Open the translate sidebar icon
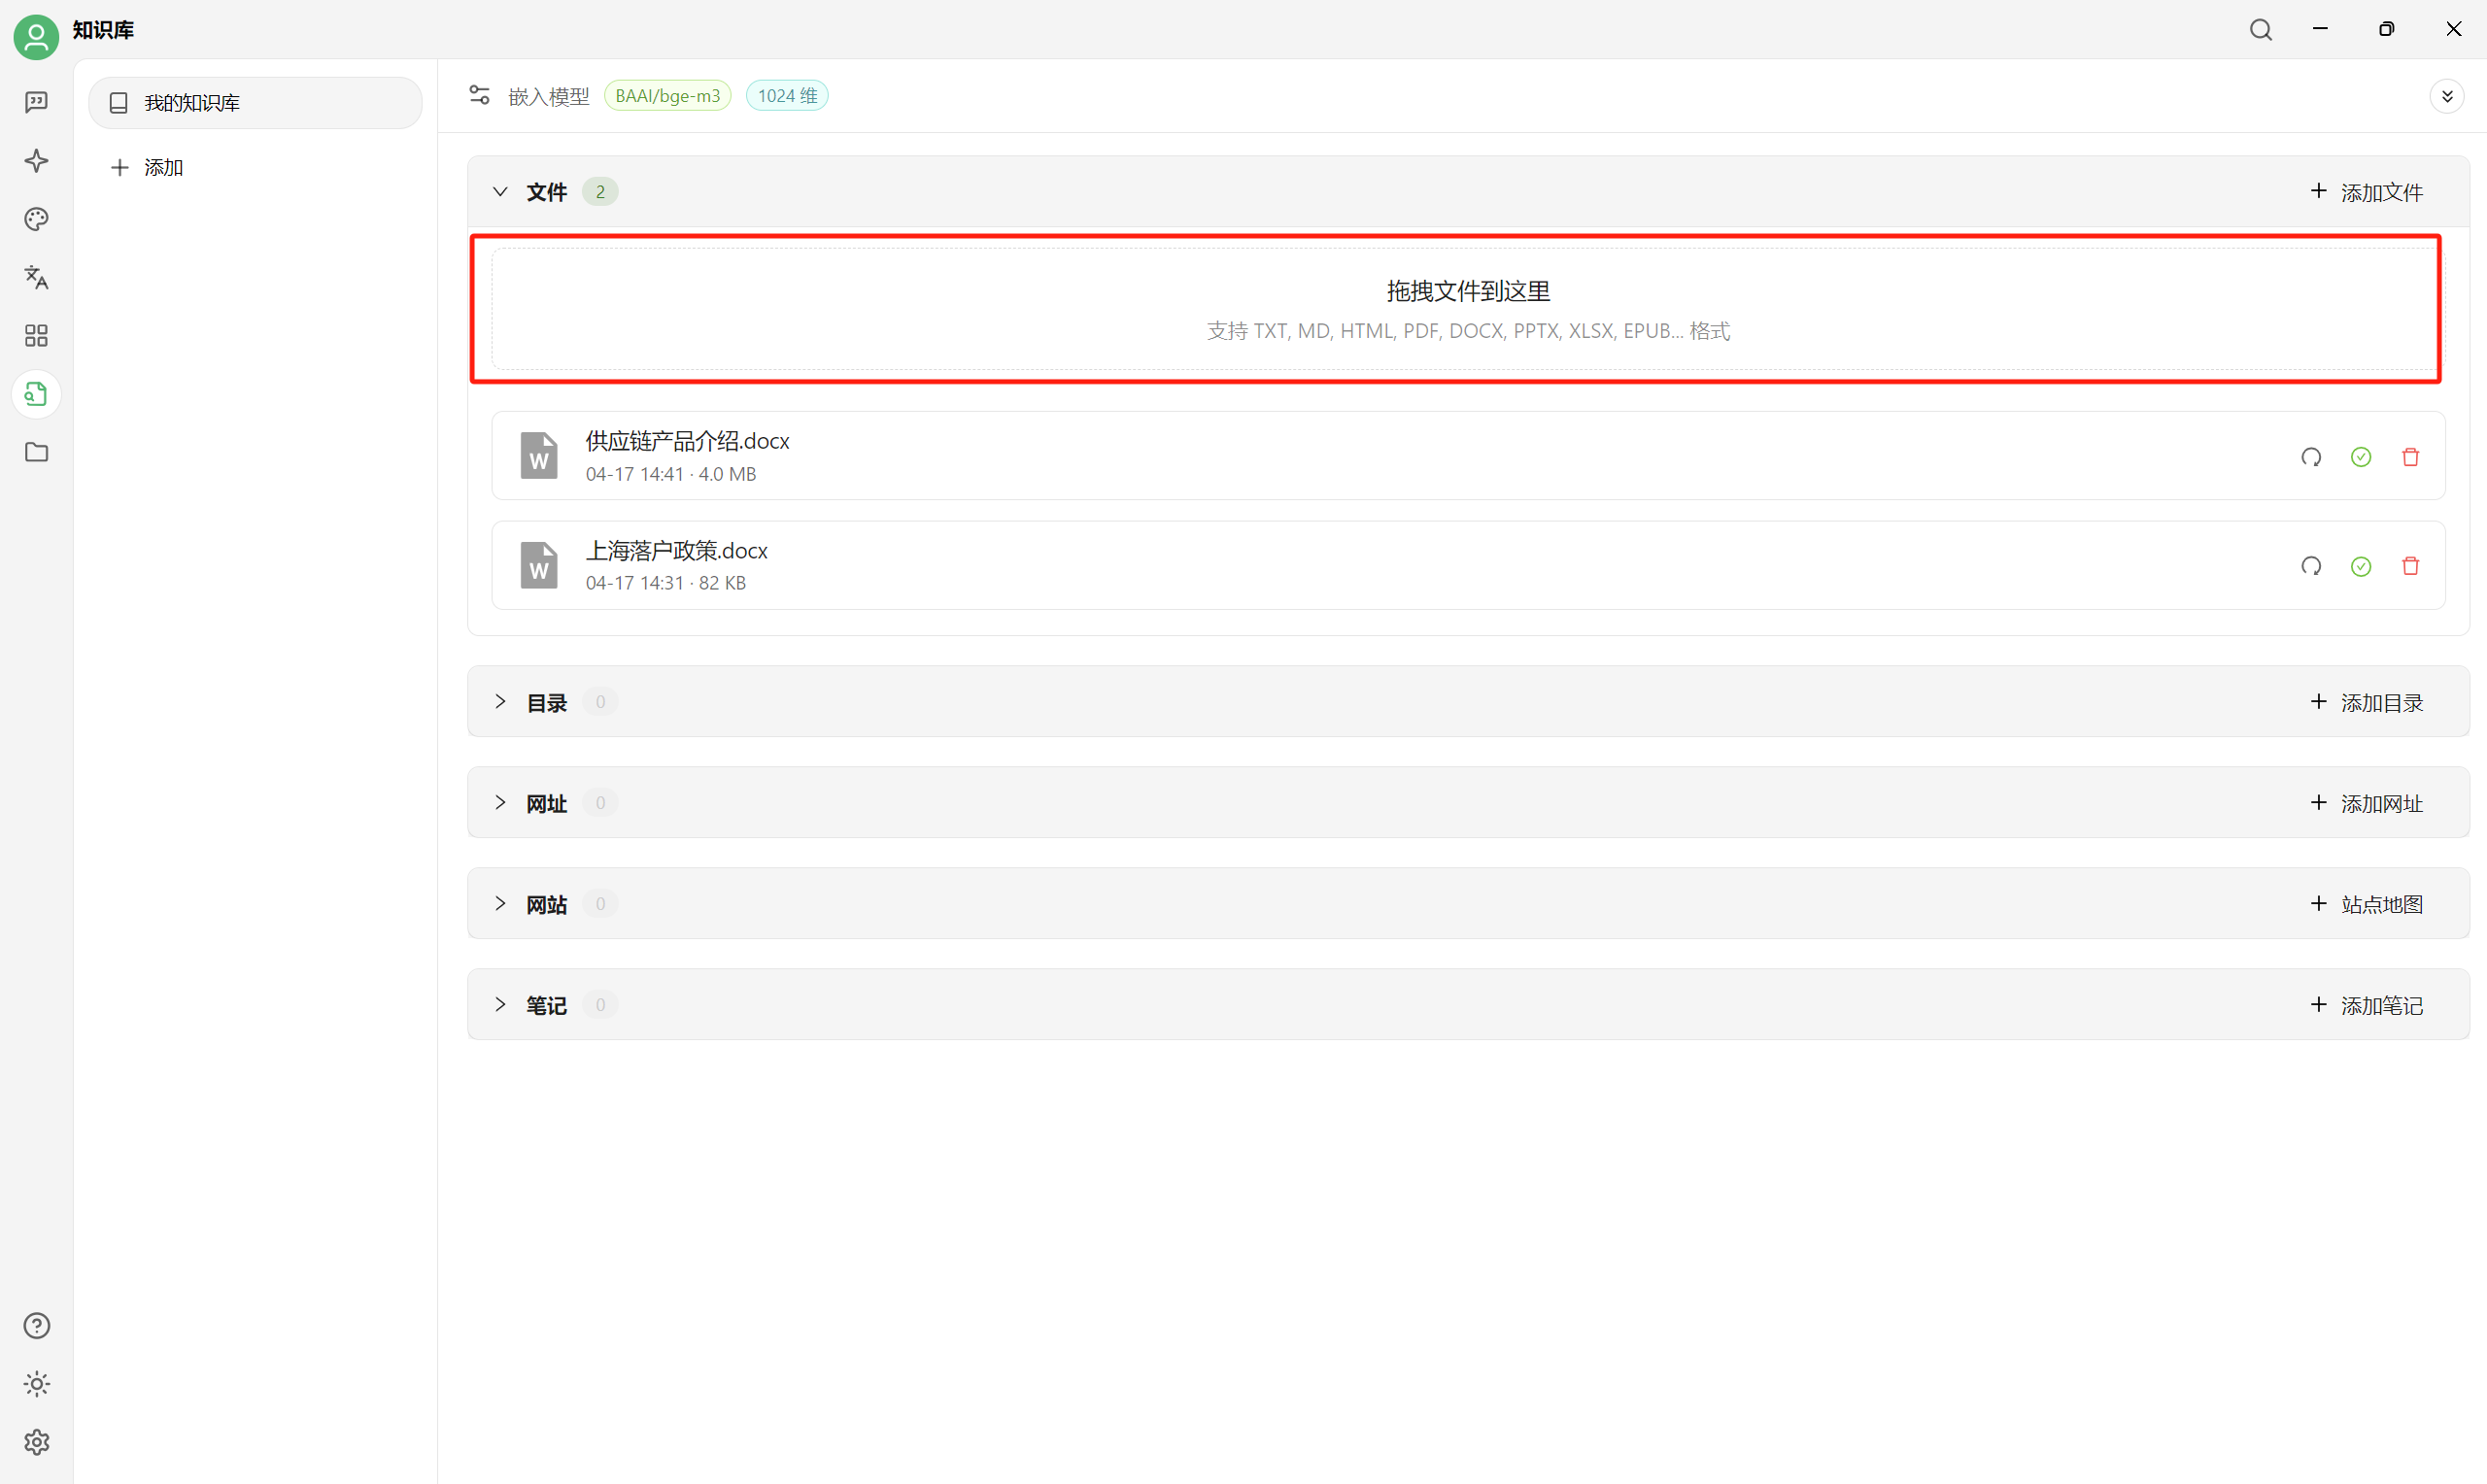 pos(36,277)
